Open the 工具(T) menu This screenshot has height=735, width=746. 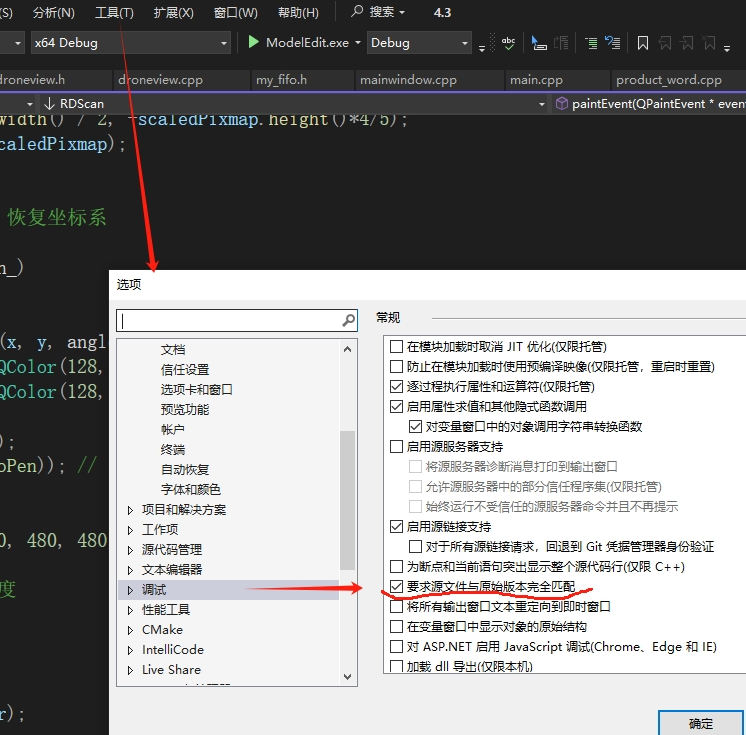tap(114, 13)
